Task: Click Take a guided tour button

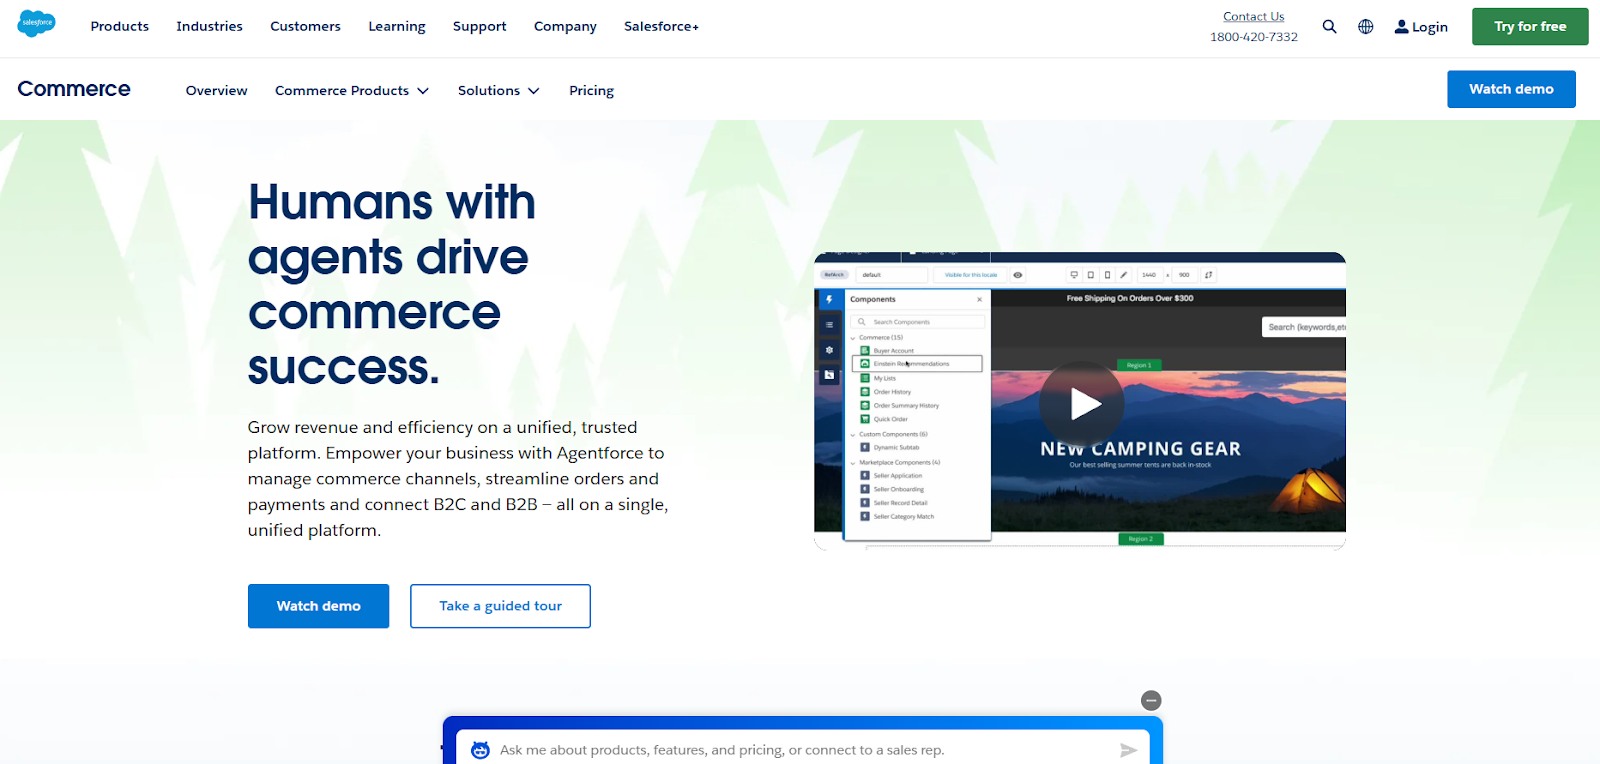Action: coord(500,606)
